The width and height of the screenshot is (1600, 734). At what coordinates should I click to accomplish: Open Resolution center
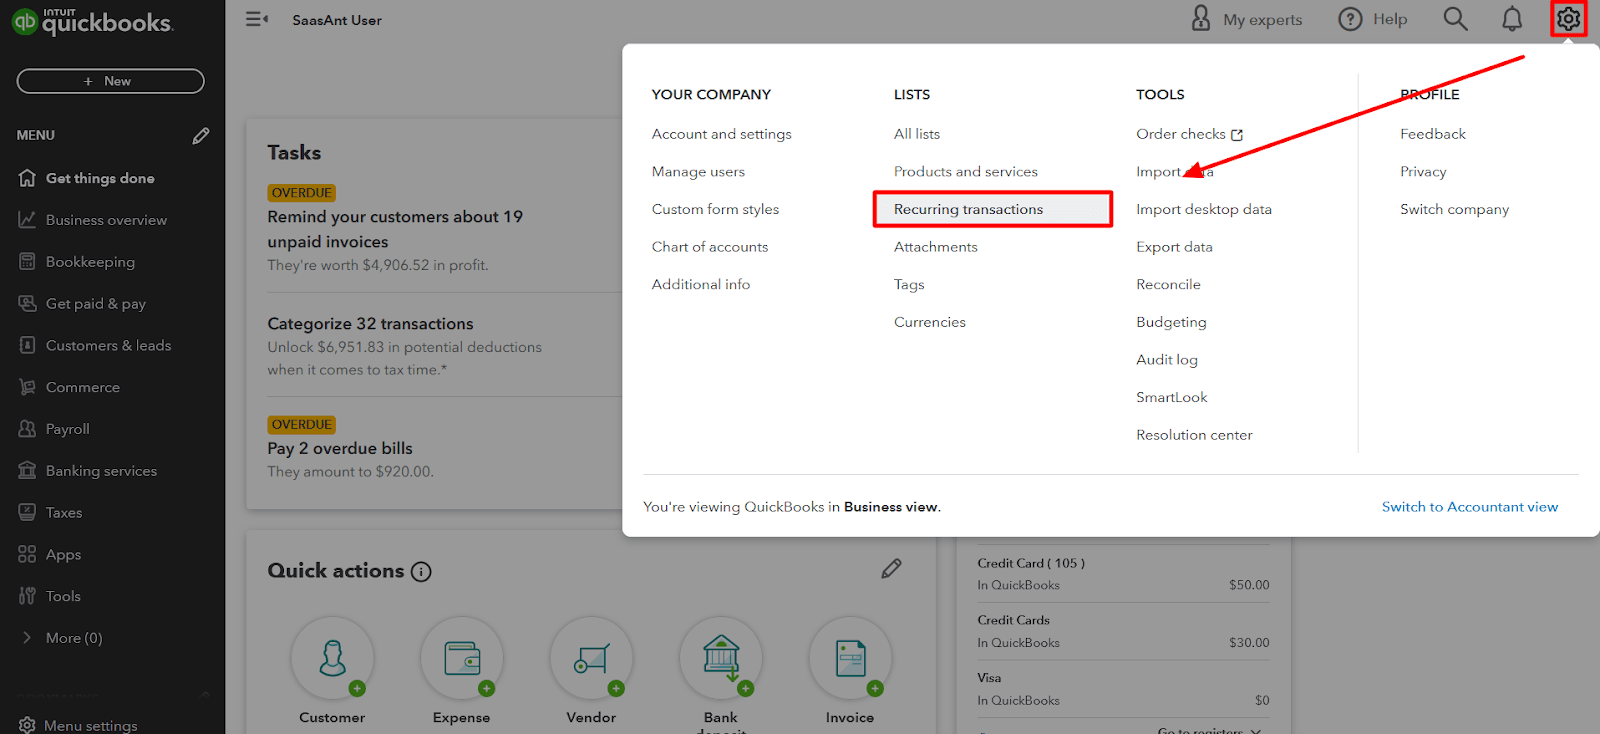coord(1194,435)
